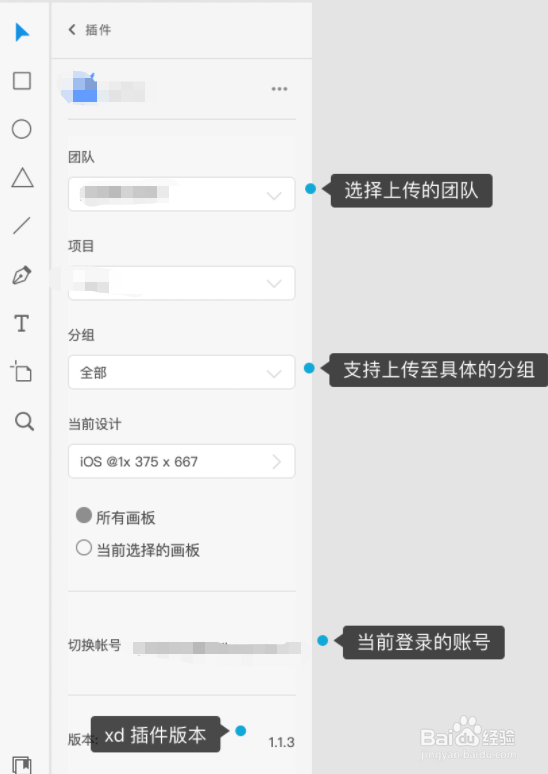Select the Zoom magnifier tool

click(x=24, y=422)
